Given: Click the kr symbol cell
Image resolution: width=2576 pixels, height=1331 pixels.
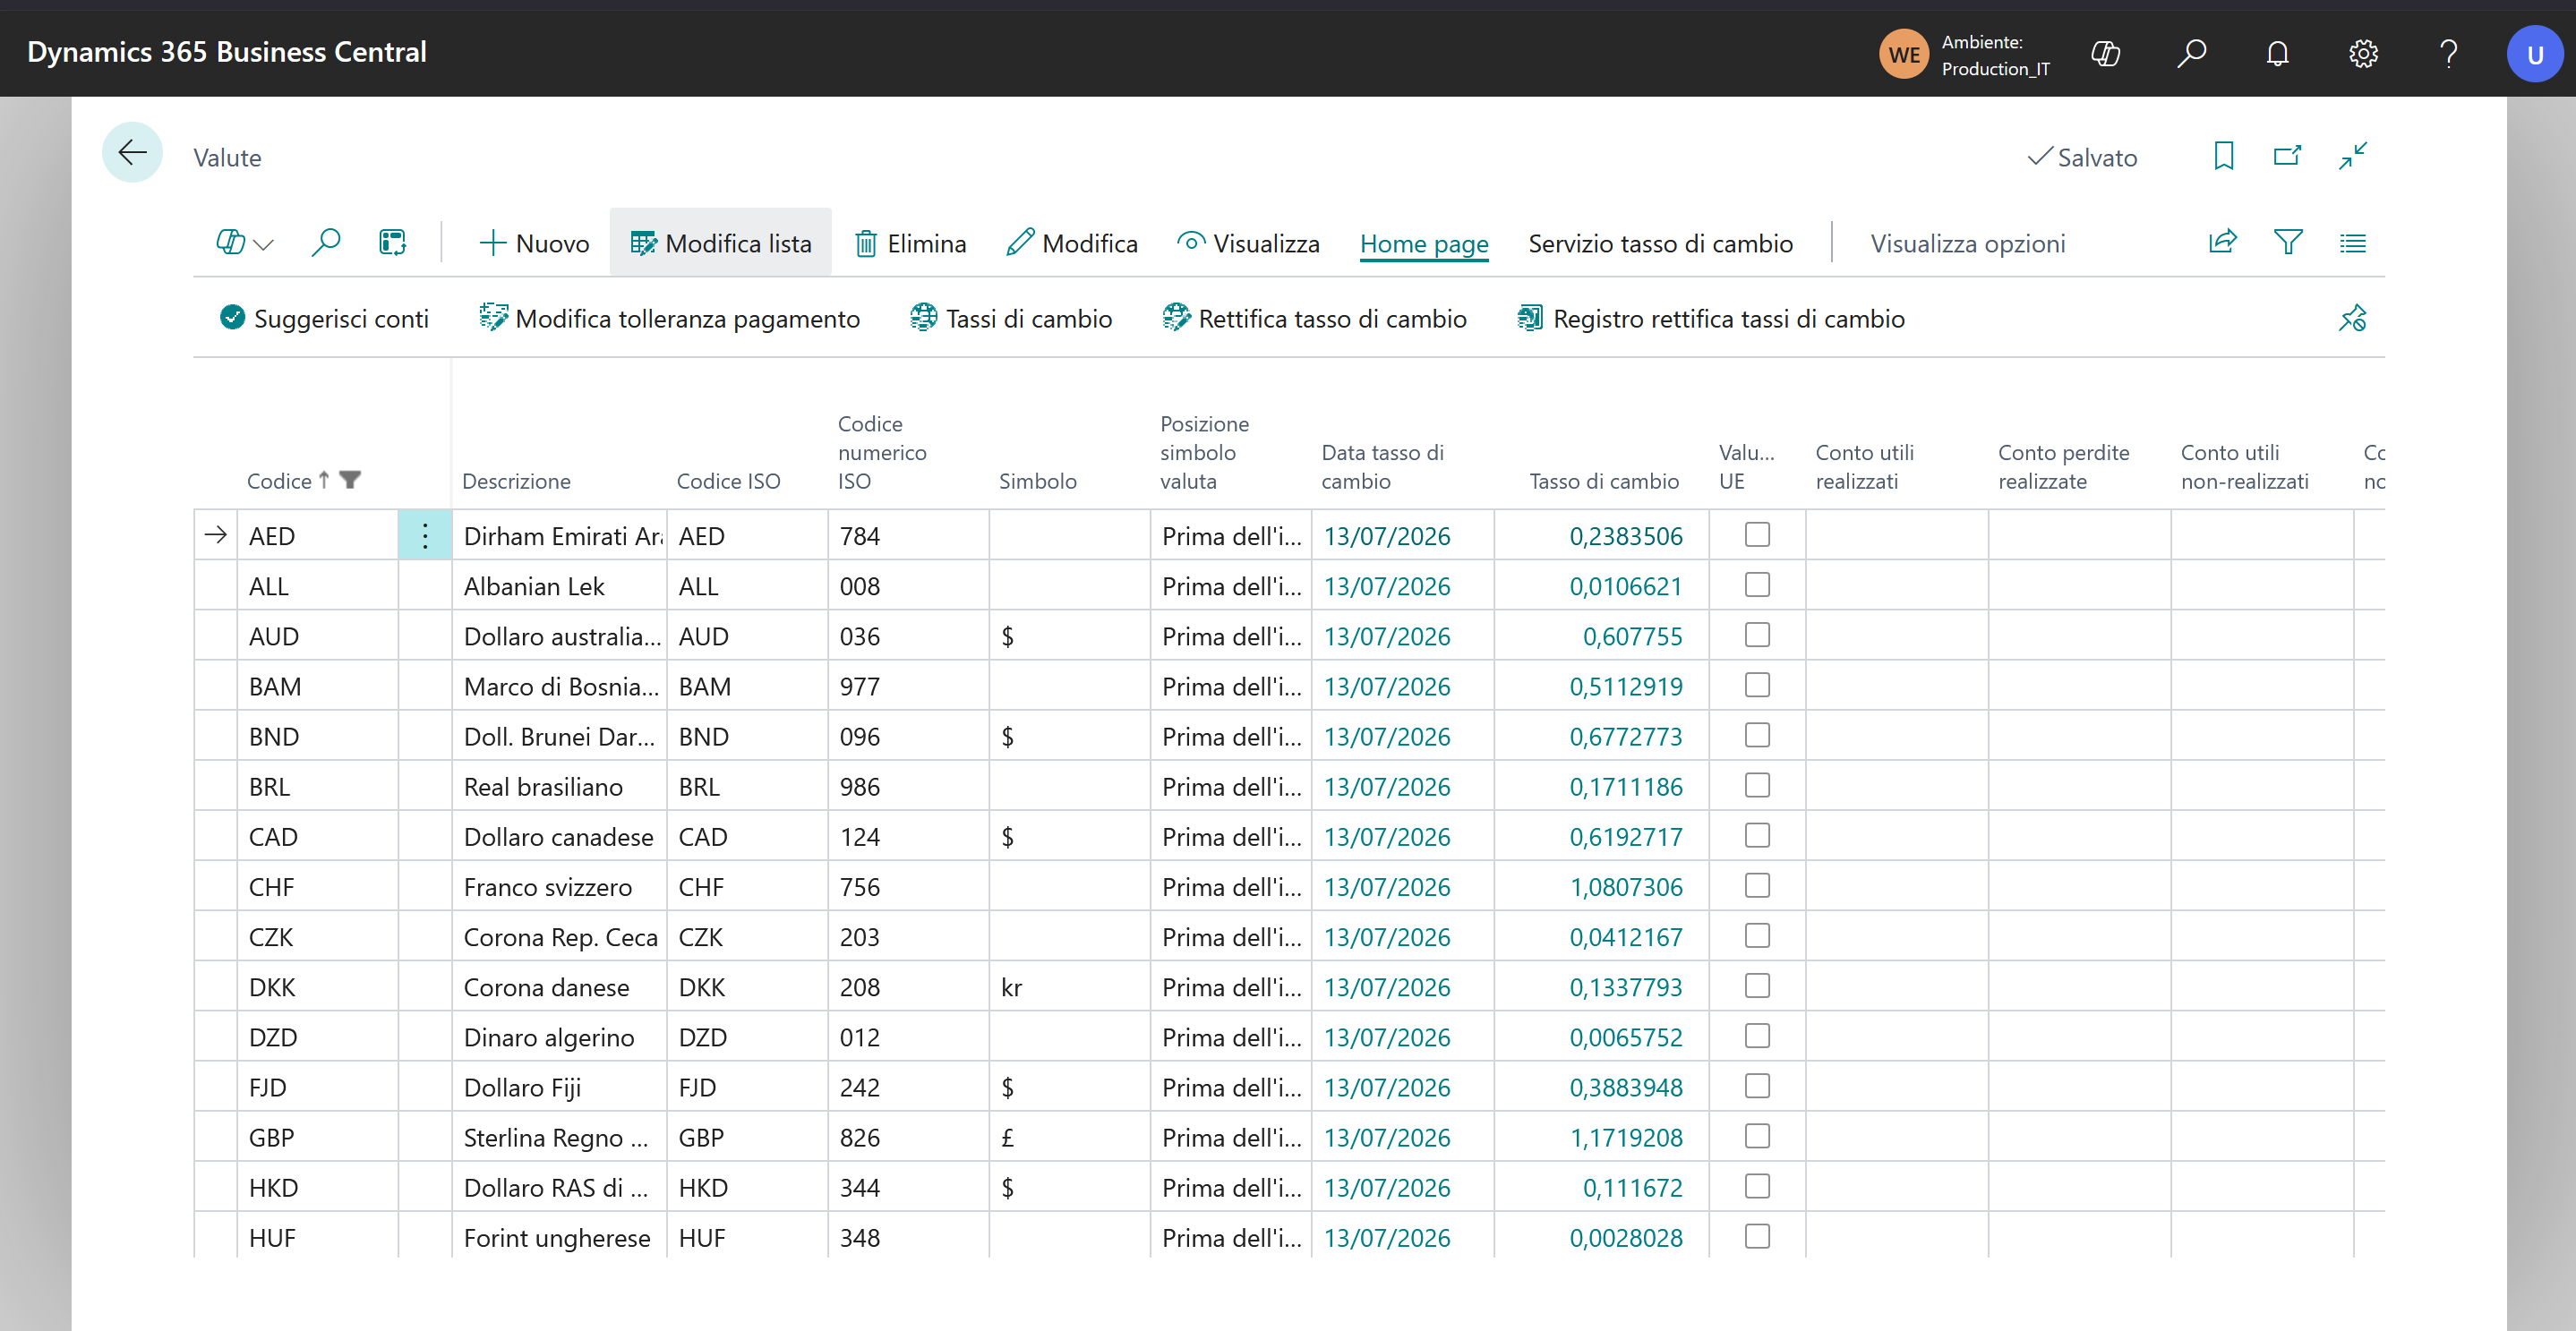Looking at the screenshot, I should click(1069, 987).
